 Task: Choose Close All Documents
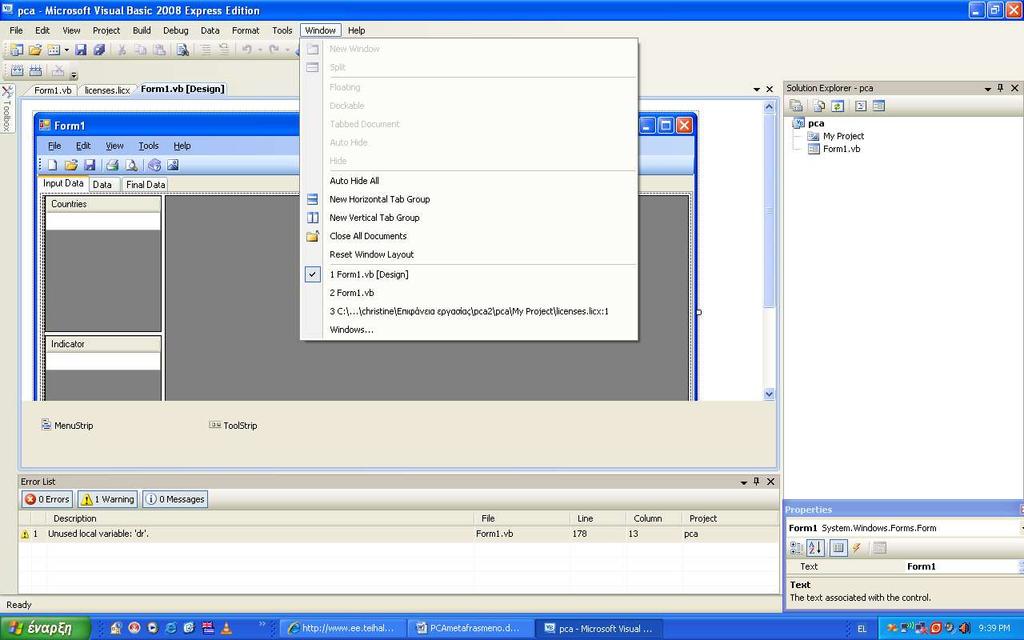coord(368,236)
